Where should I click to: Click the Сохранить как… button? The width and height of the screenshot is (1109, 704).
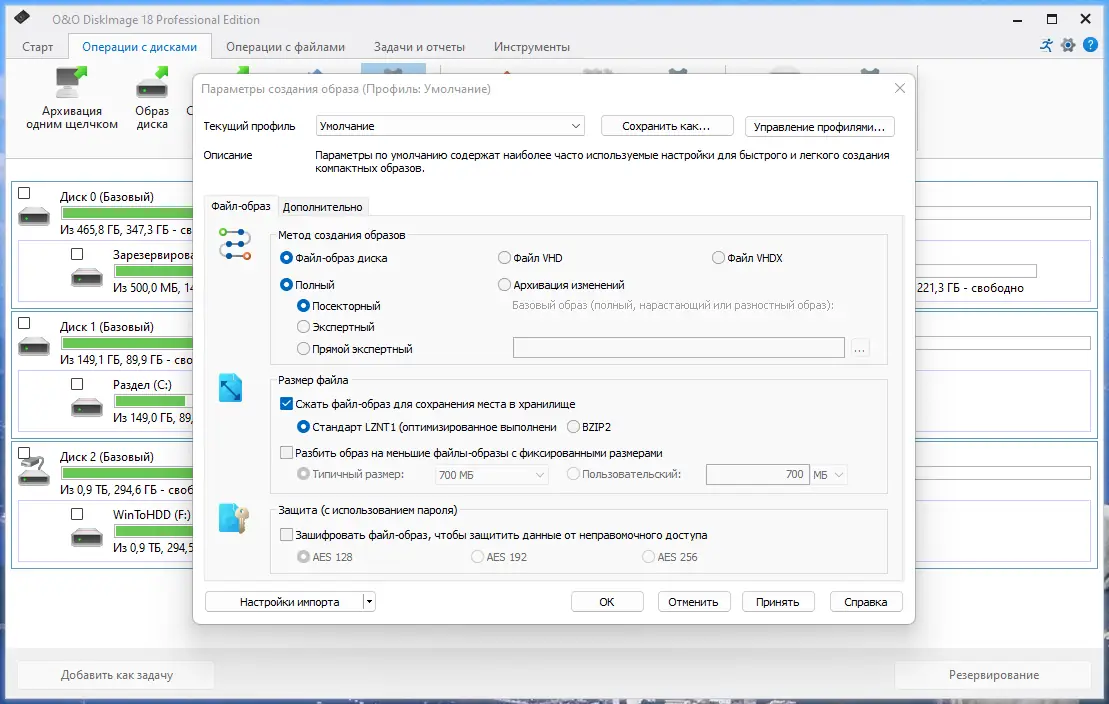pyautogui.click(x=666, y=126)
